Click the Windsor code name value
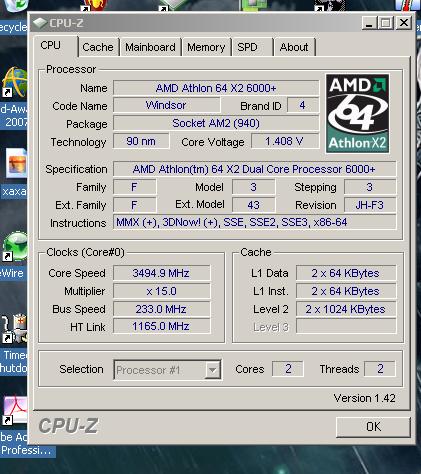Screen dimensions: 421x474 (166, 105)
